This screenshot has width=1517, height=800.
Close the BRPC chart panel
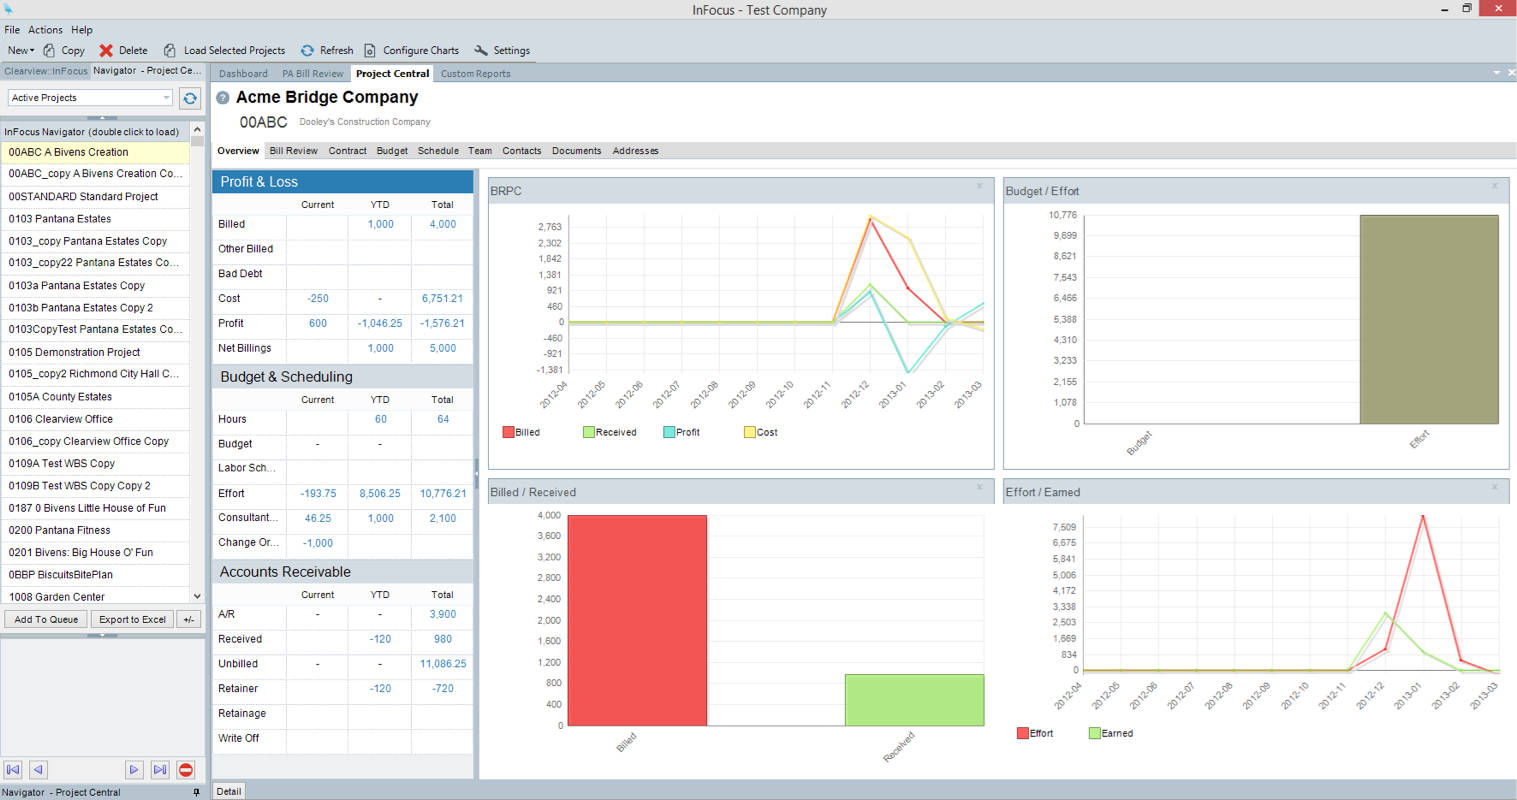tap(979, 186)
